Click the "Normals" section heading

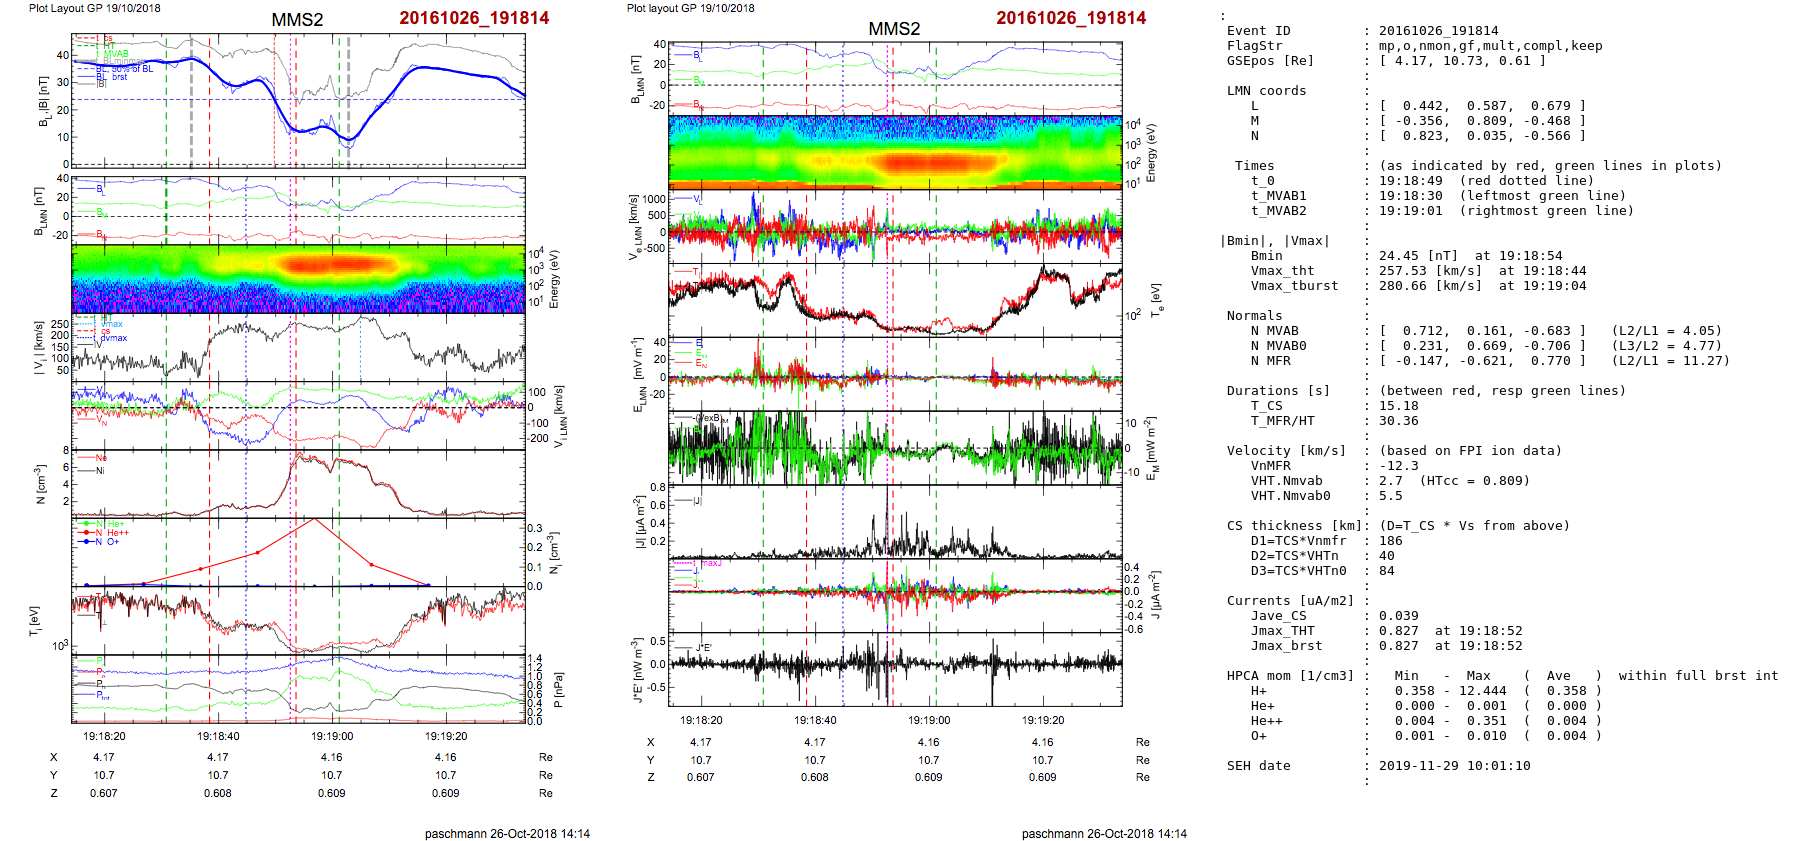(x=1254, y=316)
